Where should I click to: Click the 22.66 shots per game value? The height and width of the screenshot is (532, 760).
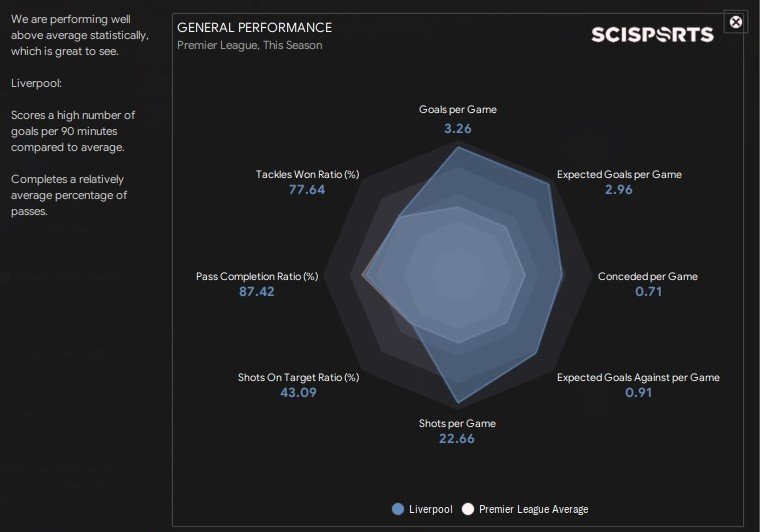(457, 440)
